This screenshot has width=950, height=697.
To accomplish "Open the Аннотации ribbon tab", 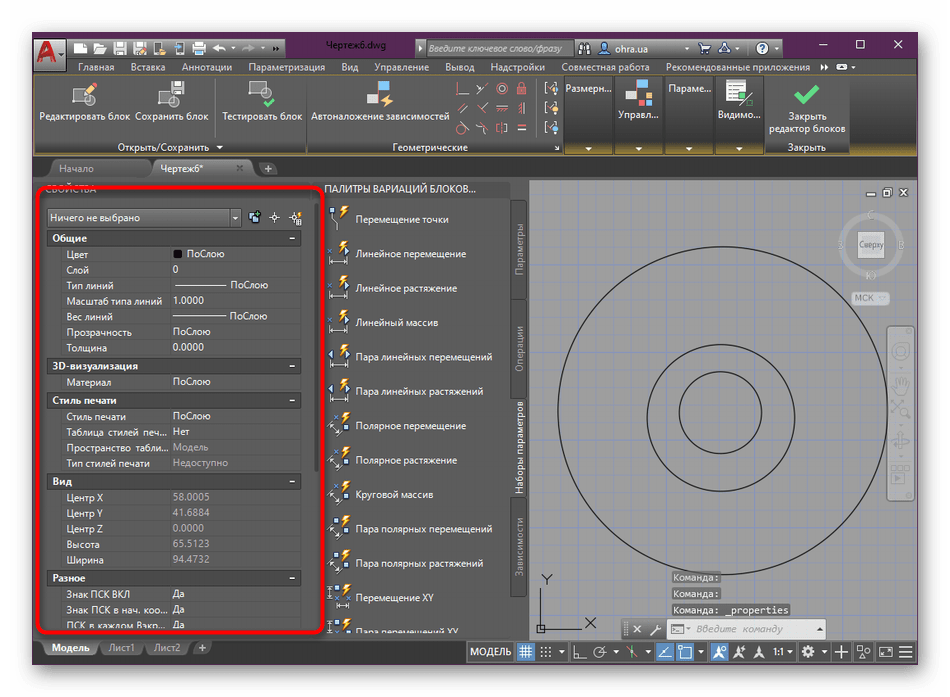I will click(x=207, y=67).
